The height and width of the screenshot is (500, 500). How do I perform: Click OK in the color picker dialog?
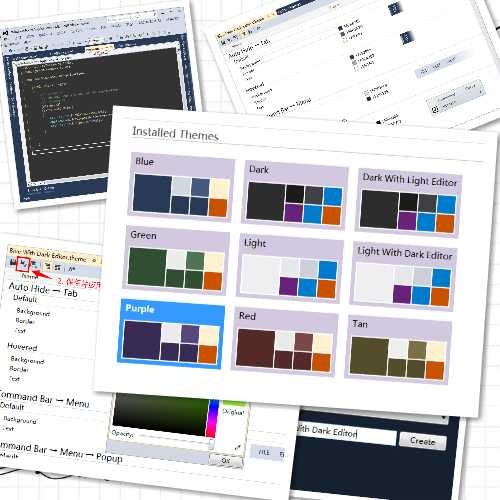tap(225, 460)
